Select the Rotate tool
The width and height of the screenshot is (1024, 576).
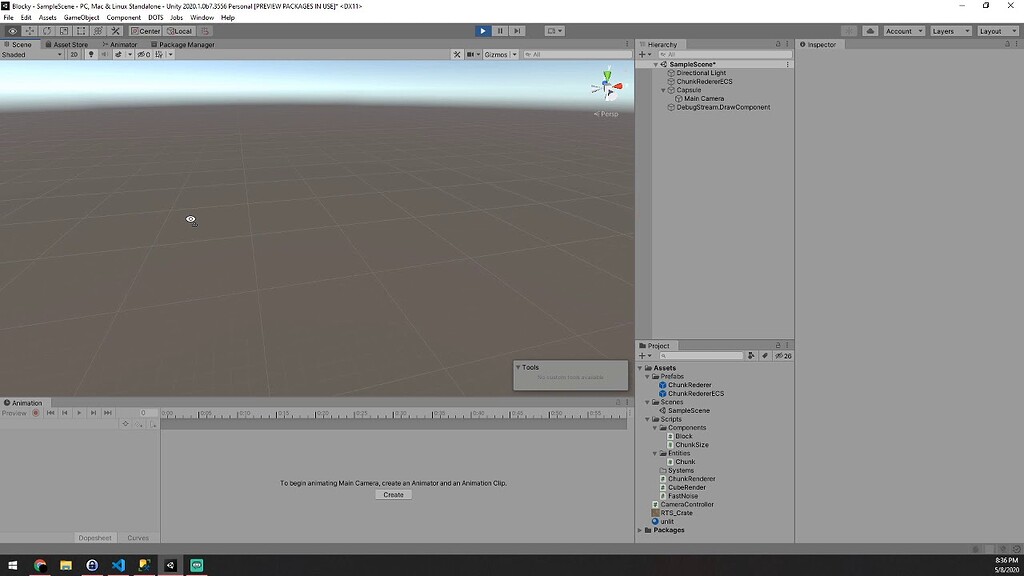pyautogui.click(x=46, y=31)
